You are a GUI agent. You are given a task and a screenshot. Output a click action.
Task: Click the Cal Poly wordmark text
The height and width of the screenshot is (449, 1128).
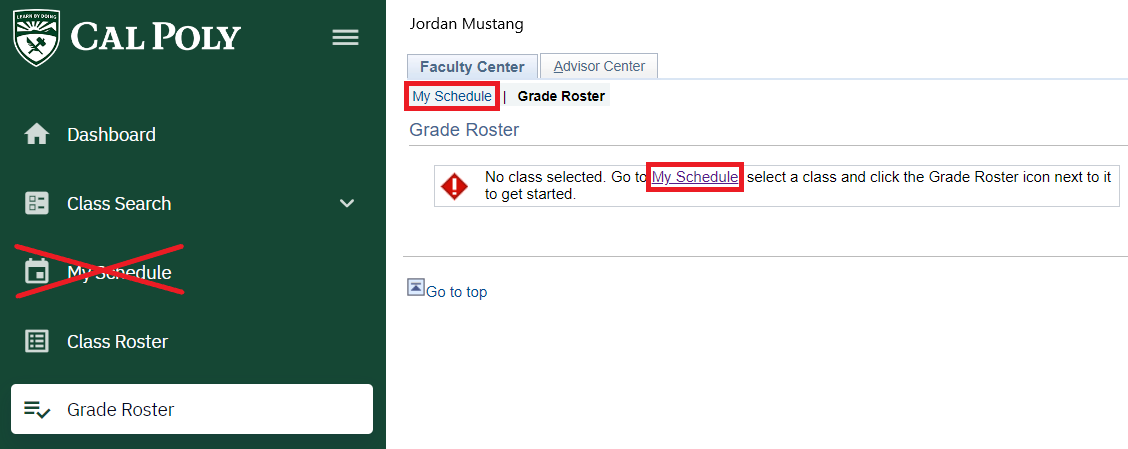coord(156,37)
